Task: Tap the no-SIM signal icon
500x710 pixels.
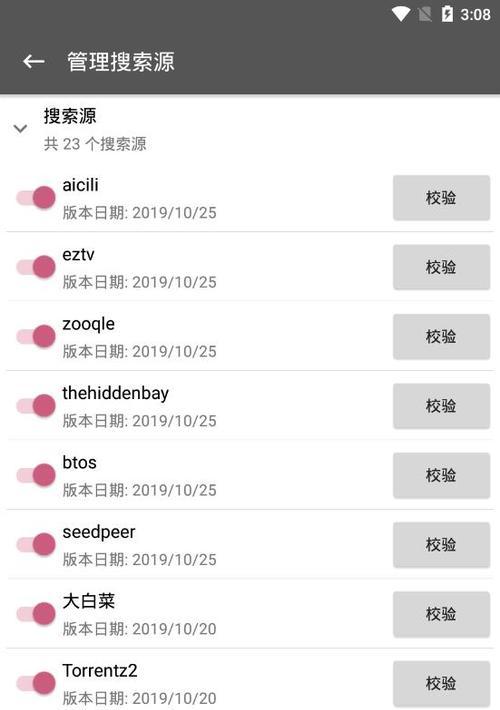Action: pos(425,14)
